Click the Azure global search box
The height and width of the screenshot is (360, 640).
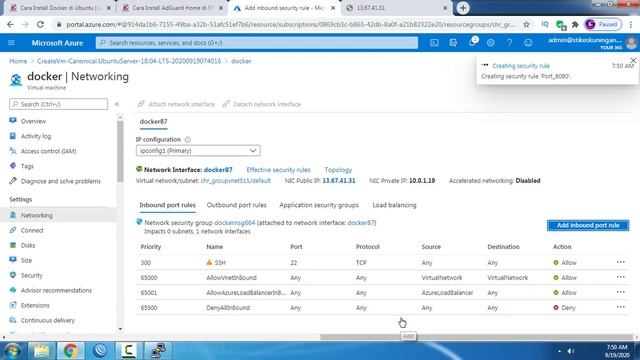[257, 43]
